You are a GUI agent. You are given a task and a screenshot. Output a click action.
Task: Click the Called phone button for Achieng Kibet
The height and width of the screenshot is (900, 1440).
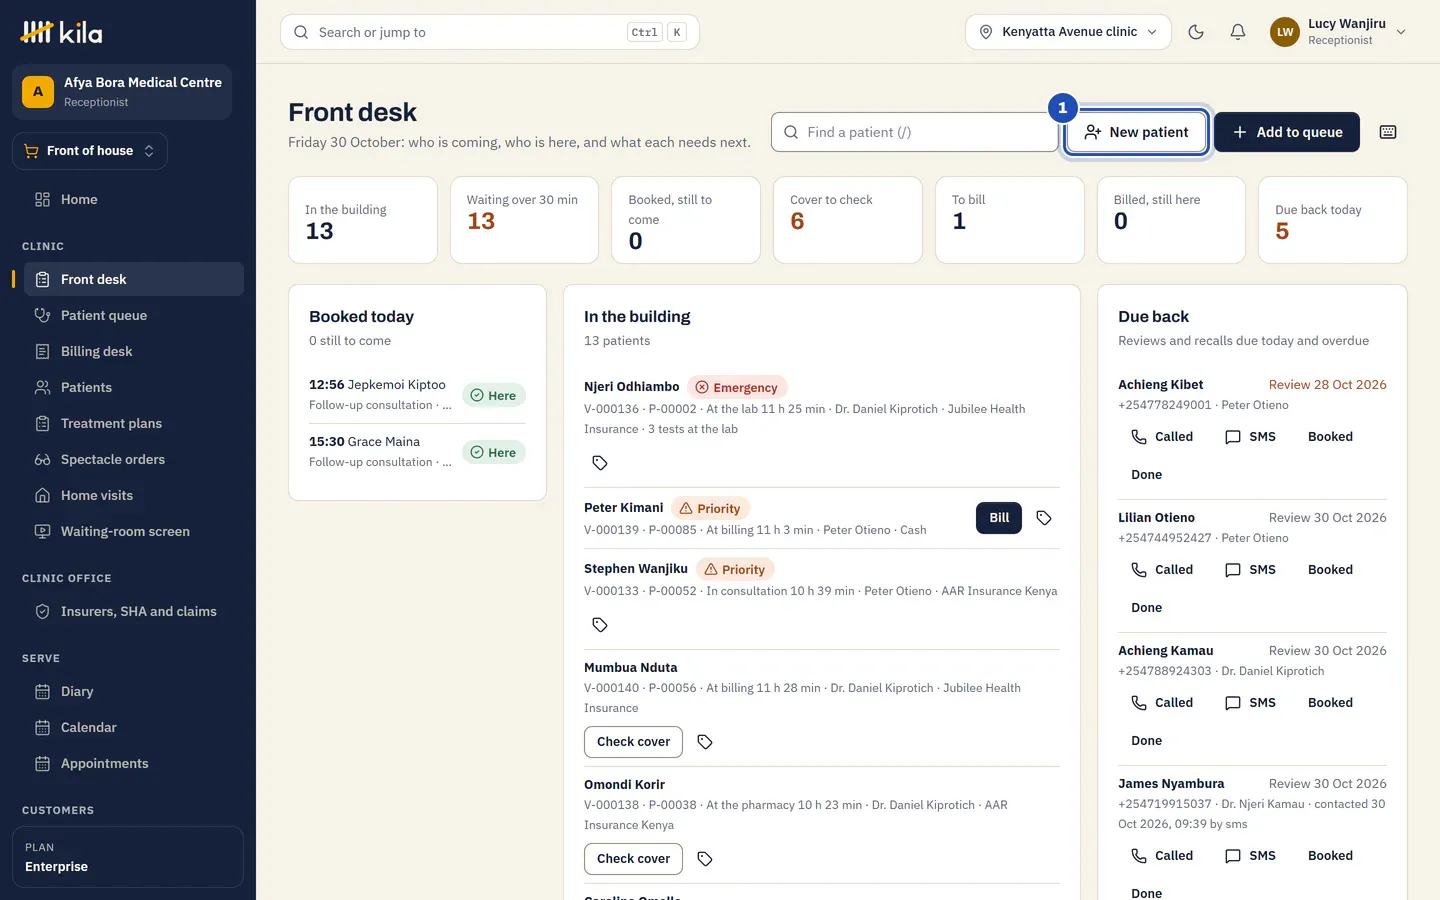pyautogui.click(x=1162, y=437)
